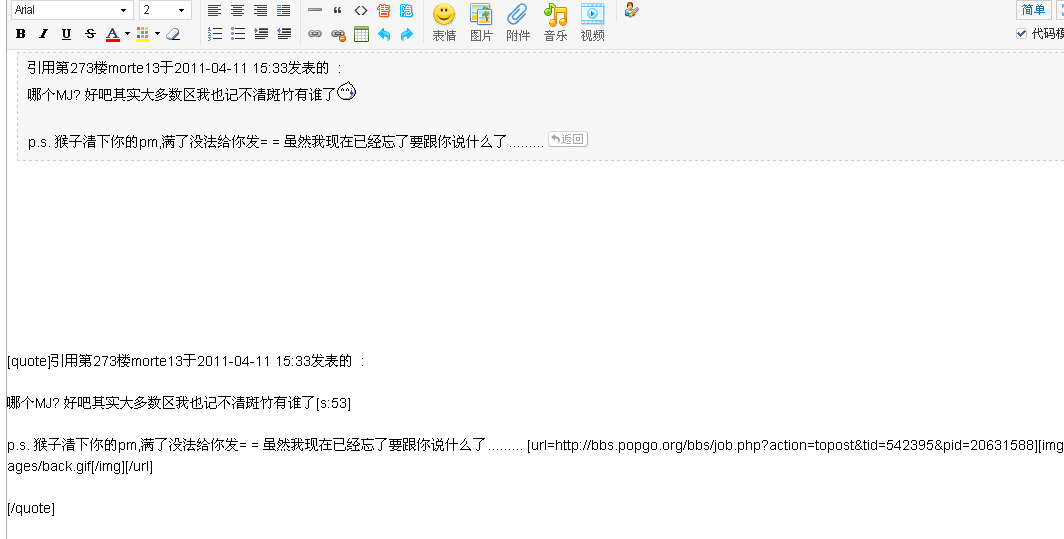
Task: Insert a hyperlink with chain icon
Action: (315, 34)
